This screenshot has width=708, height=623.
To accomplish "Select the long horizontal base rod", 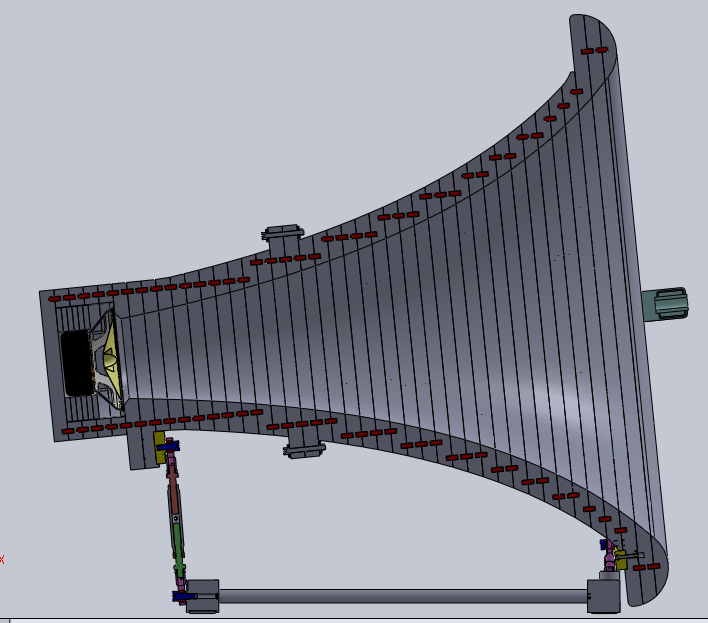I will tap(403, 596).
